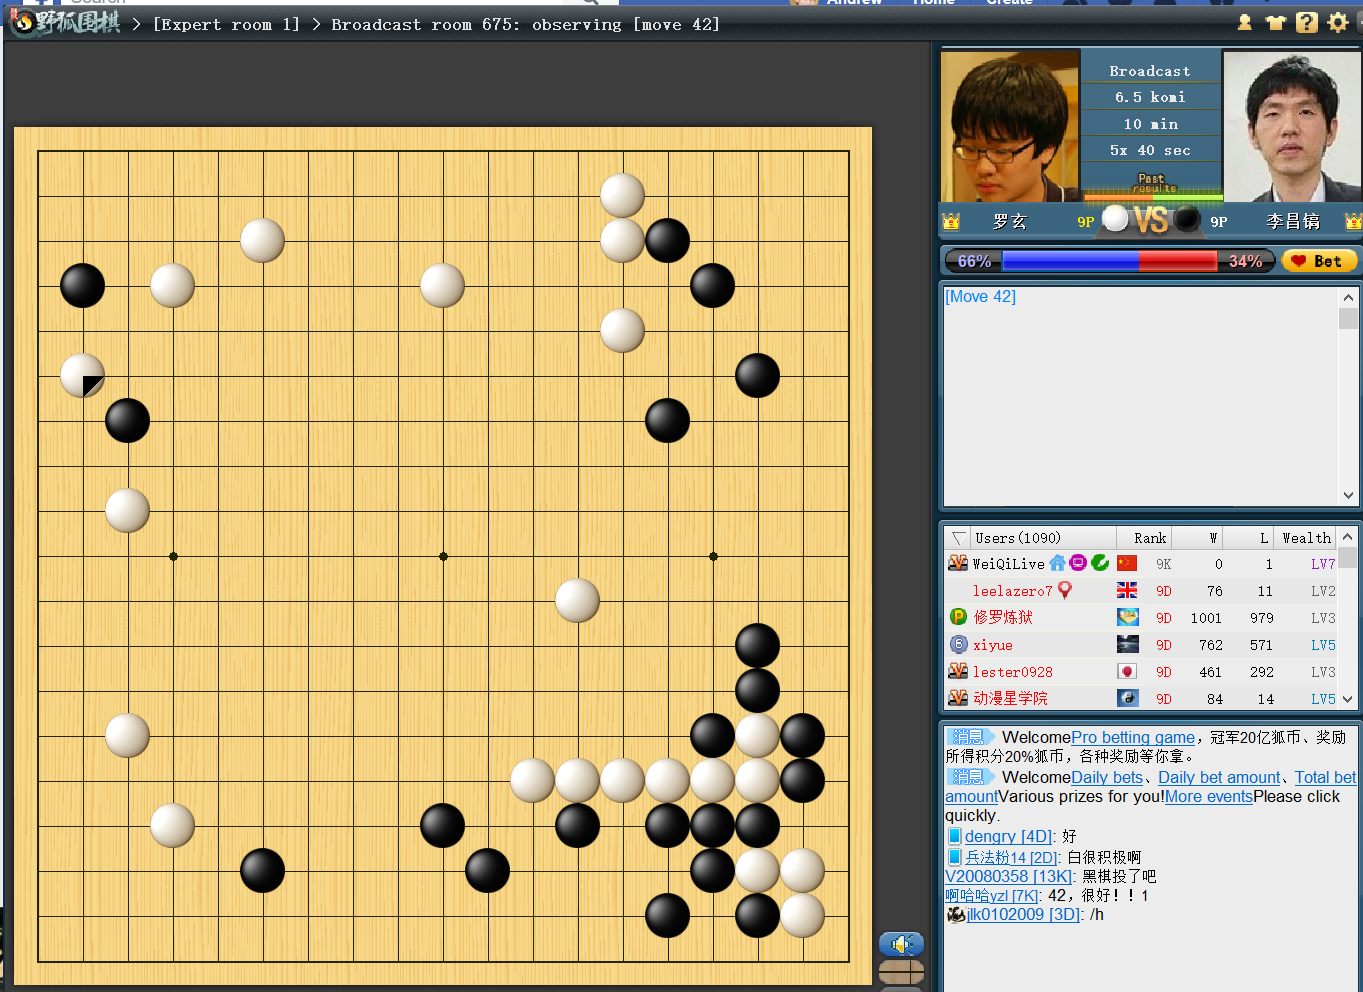Open the user profile icon in the title bar
Screen dimensions: 1363x992
tap(1244, 22)
